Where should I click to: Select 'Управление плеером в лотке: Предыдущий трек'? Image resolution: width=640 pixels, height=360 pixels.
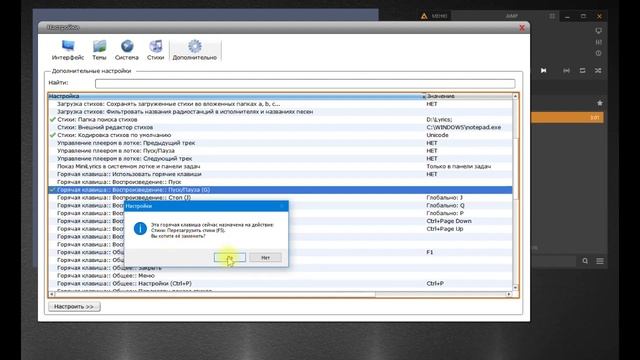[280, 143]
